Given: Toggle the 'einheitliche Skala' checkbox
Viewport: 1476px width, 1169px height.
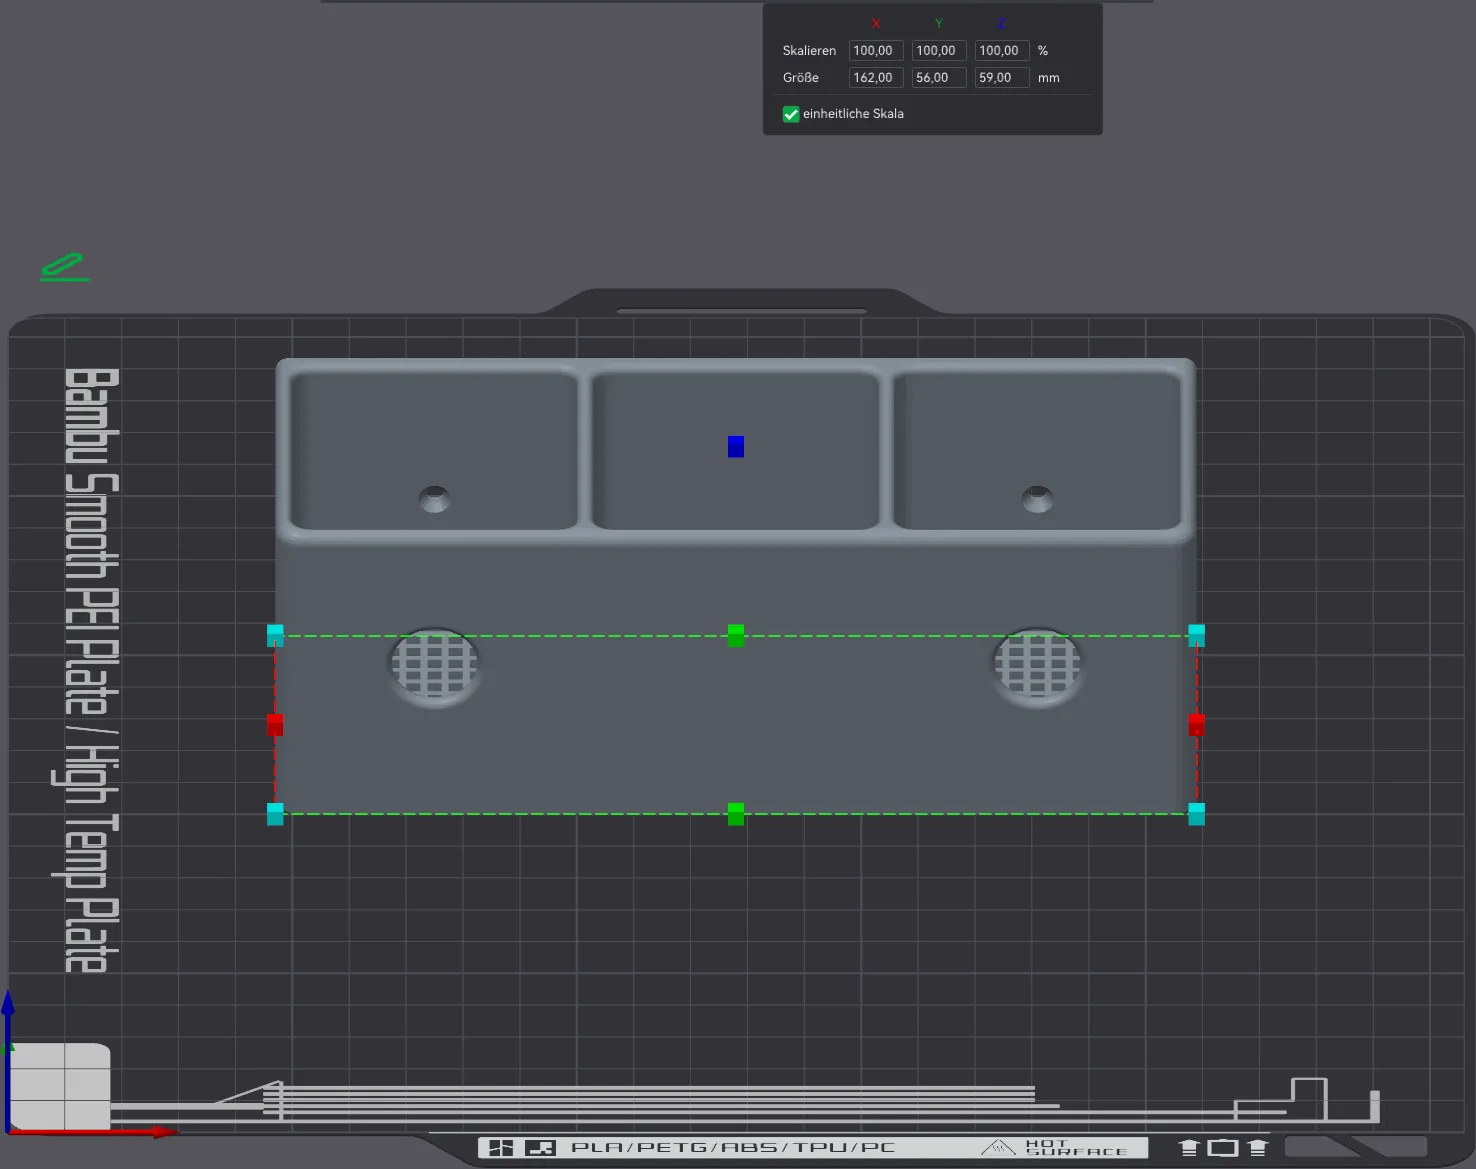Looking at the screenshot, I should click(791, 114).
